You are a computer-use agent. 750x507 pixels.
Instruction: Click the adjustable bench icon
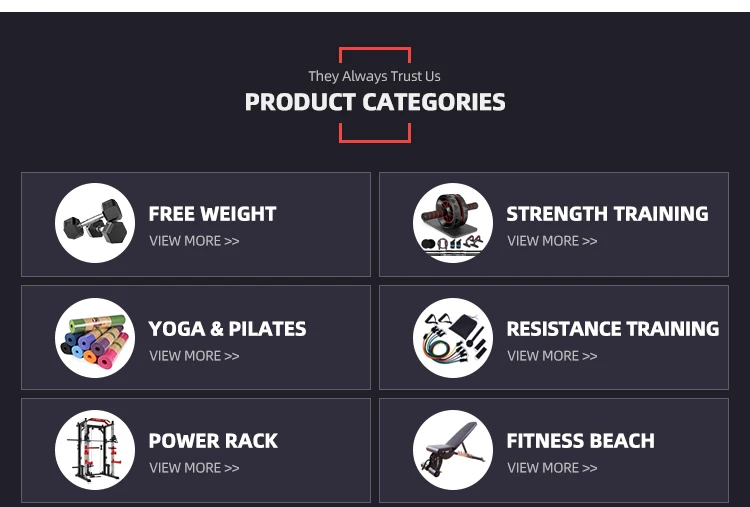[453, 450]
